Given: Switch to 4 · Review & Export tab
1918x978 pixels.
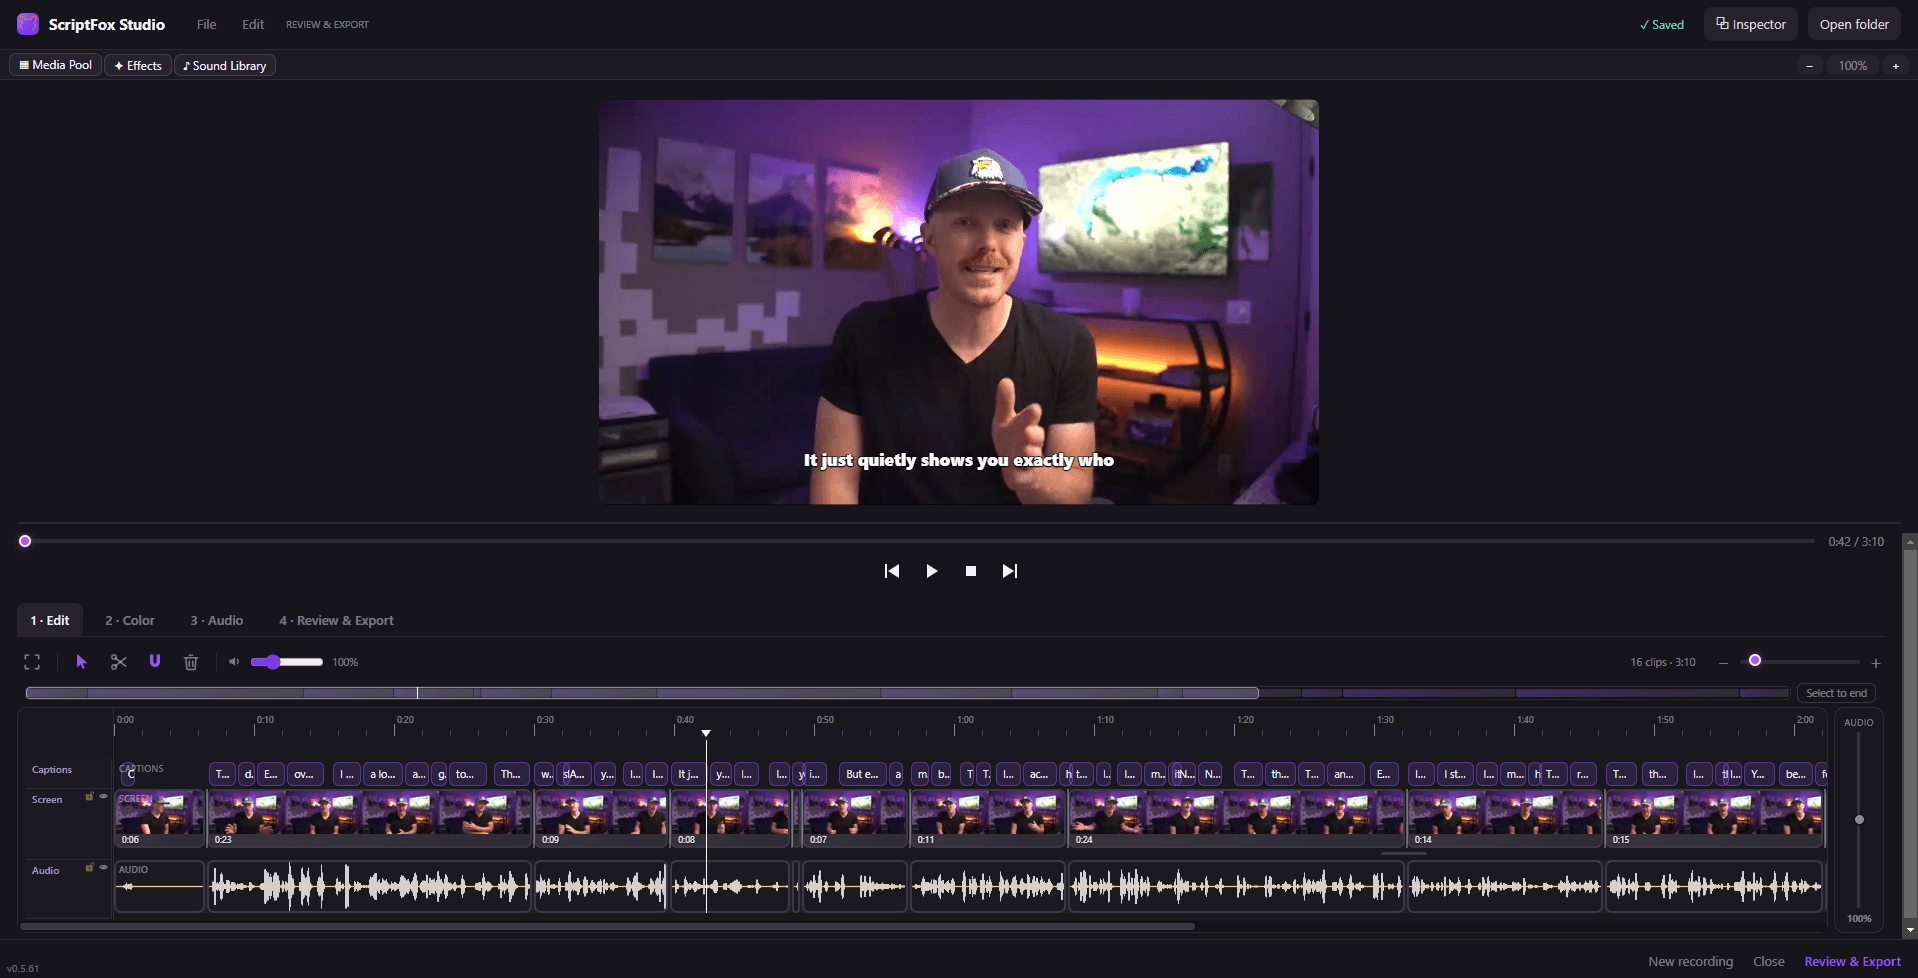Looking at the screenshot, I should (337, 620).
